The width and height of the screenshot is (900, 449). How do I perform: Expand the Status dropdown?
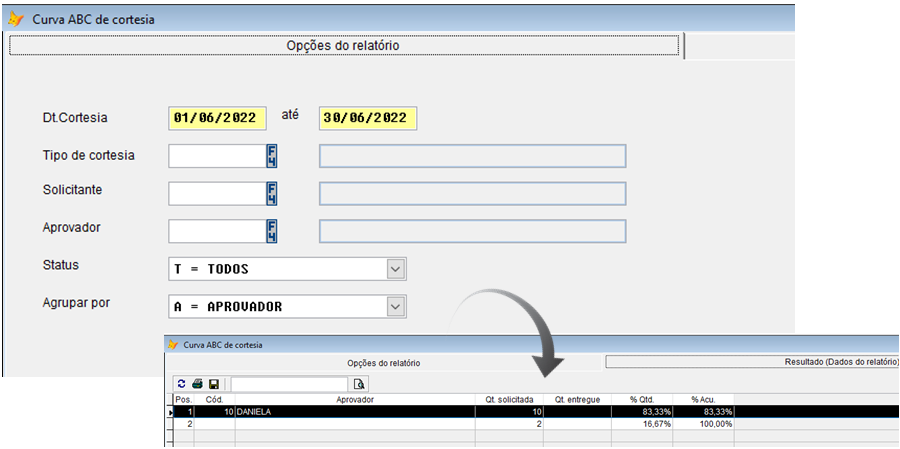(x=395, y=269)
